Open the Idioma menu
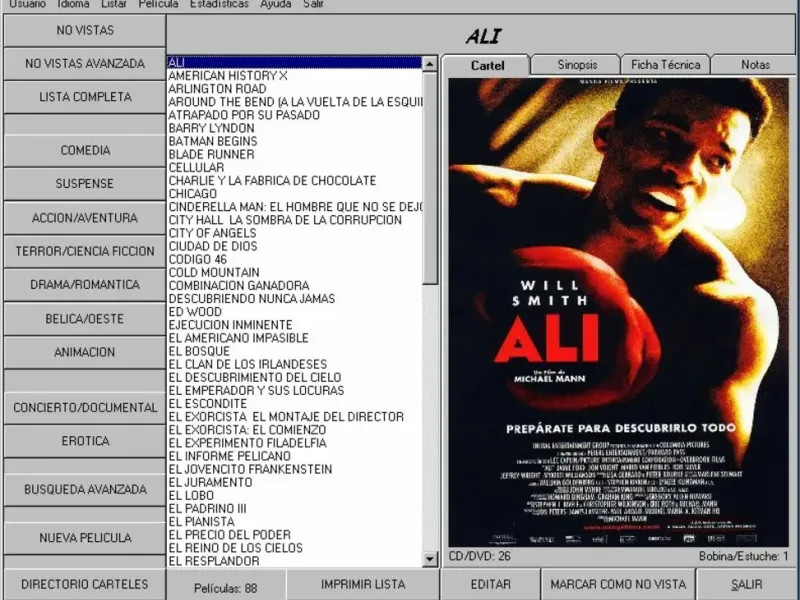Viewport: 800px width, 600px height. point(73,4)
